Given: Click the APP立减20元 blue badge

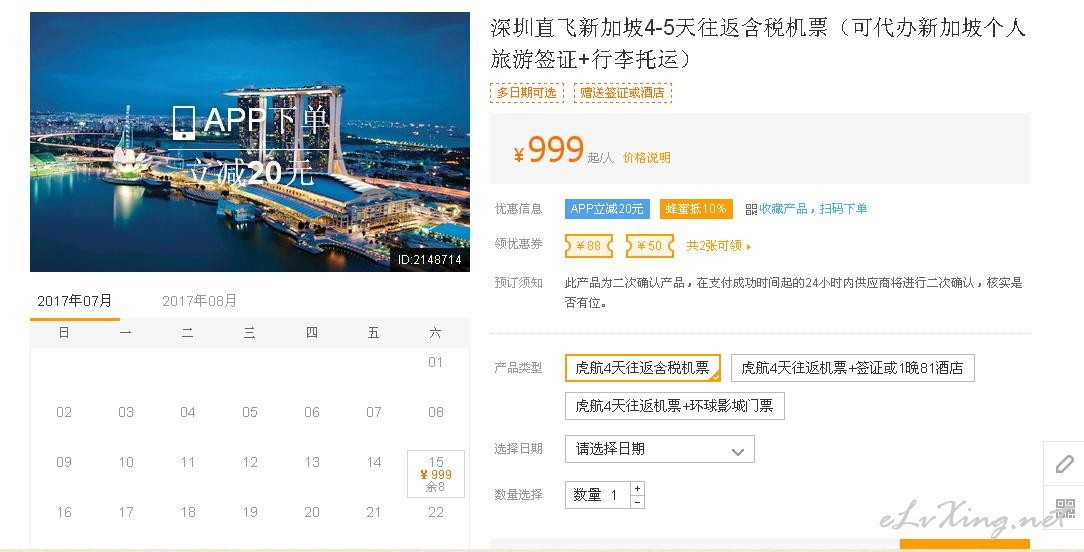Looking at the screenshot, I should tap(607, 209).
